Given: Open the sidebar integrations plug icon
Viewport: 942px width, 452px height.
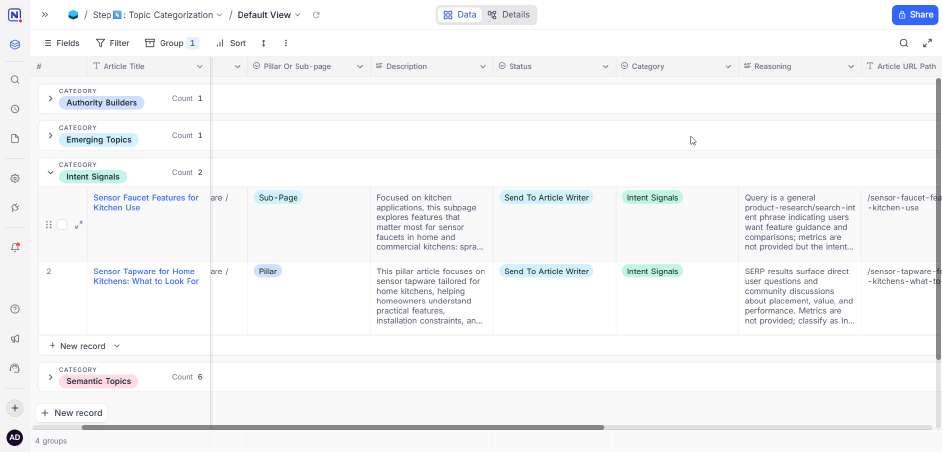Looking at the screenshot, I should click(15, 207).
